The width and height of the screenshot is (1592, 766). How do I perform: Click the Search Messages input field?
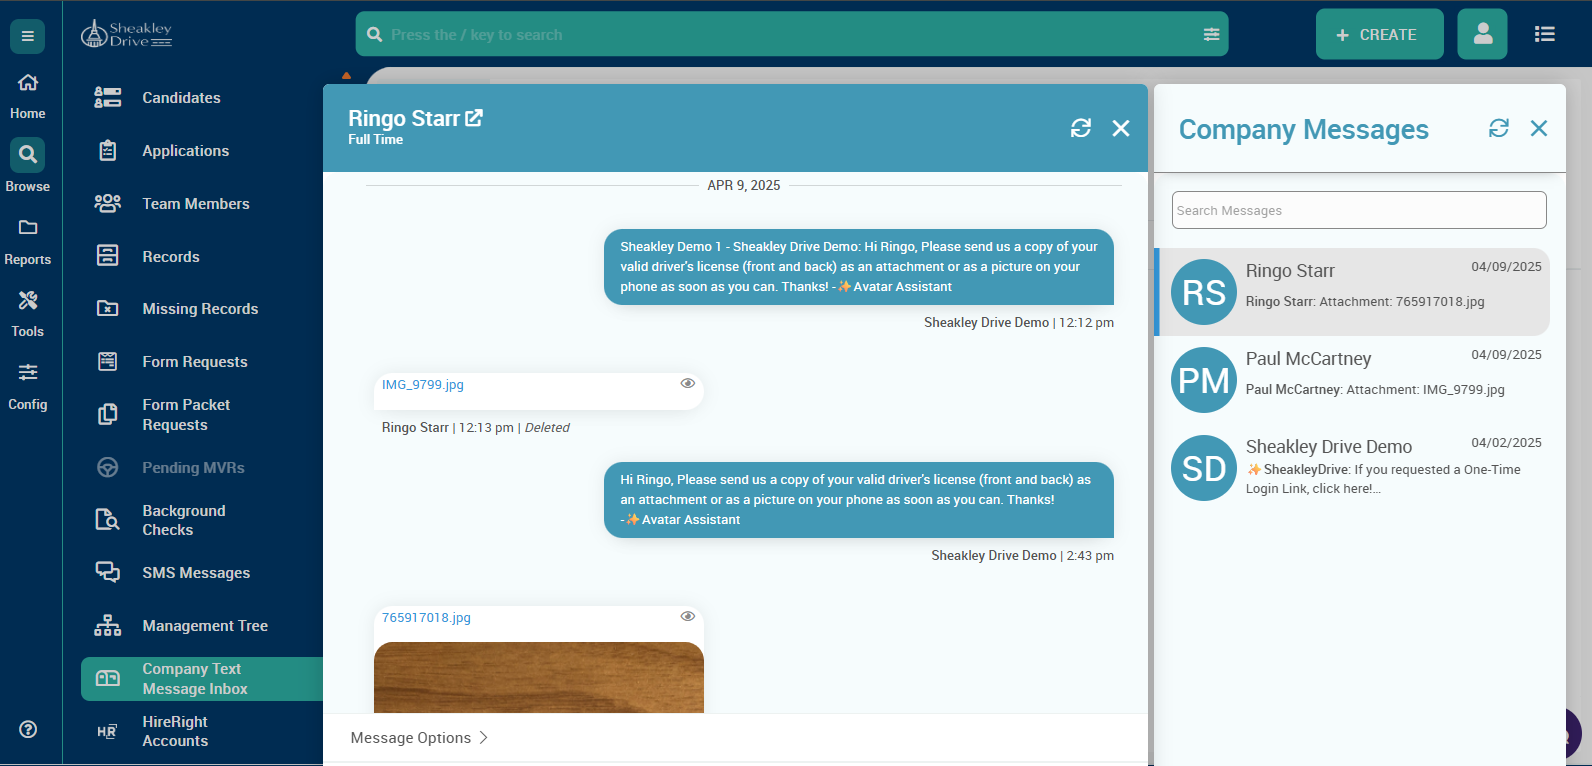pyautogui.click(x=1358, y=210)
